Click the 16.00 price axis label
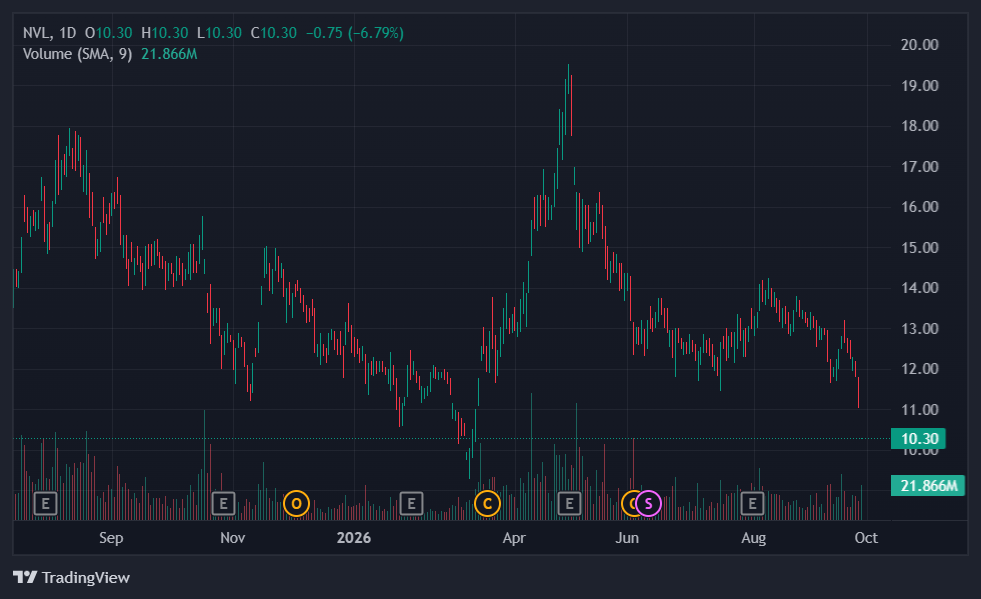Screen dimensions: 981x599 (920, 207)
